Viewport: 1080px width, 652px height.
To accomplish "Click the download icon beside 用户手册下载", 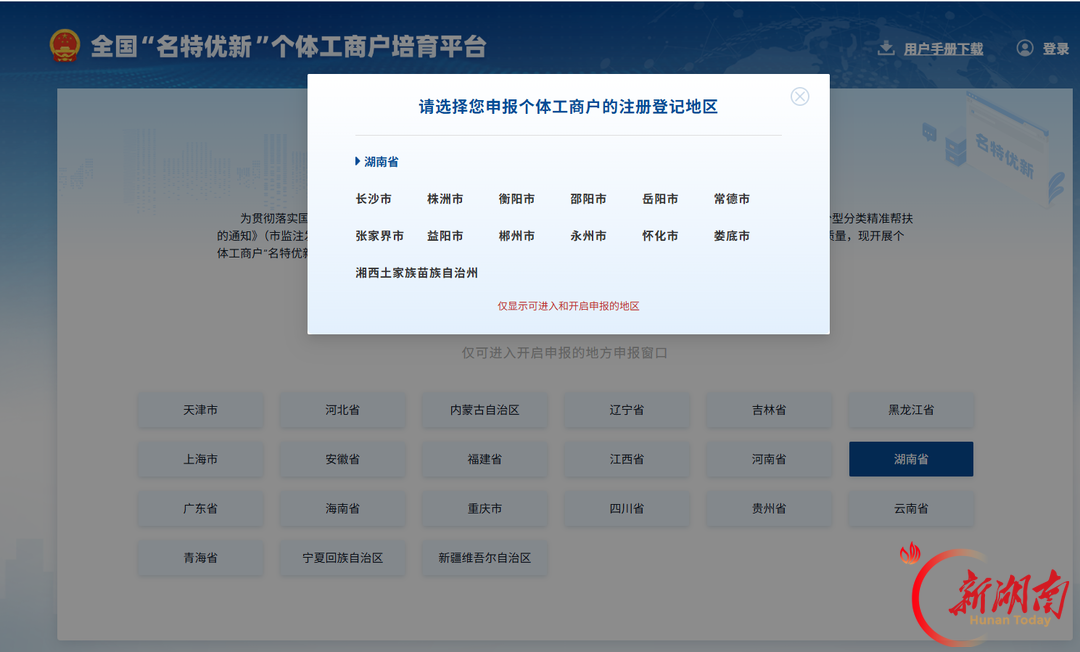I will 886,48.
